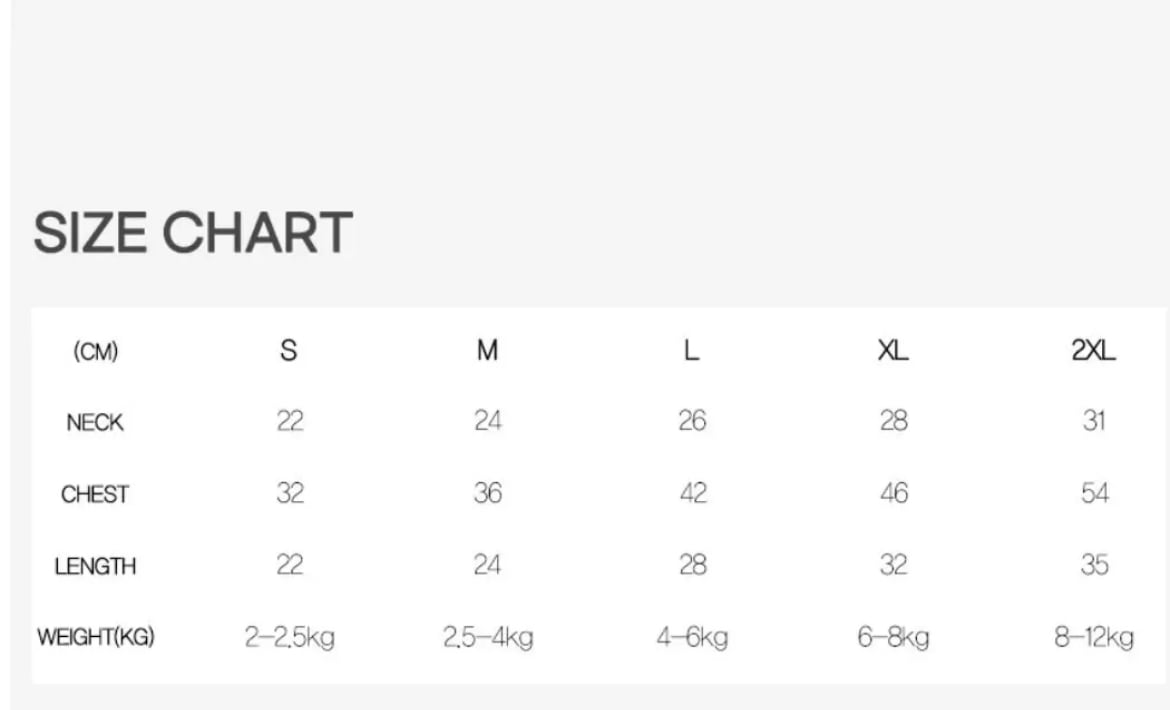Click the 2-2.5kg weight value
The image size is (1170, 710).
pos(290,638)
